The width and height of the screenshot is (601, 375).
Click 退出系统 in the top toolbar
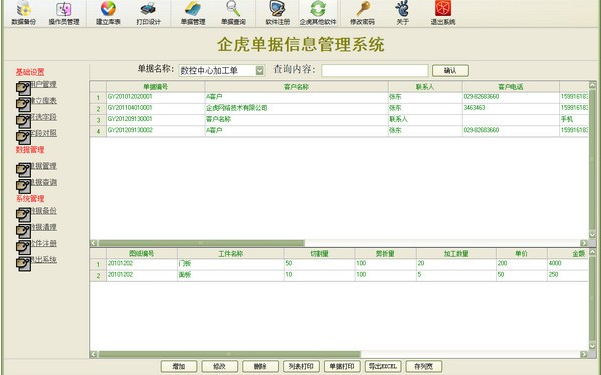(x=443, y=13)
